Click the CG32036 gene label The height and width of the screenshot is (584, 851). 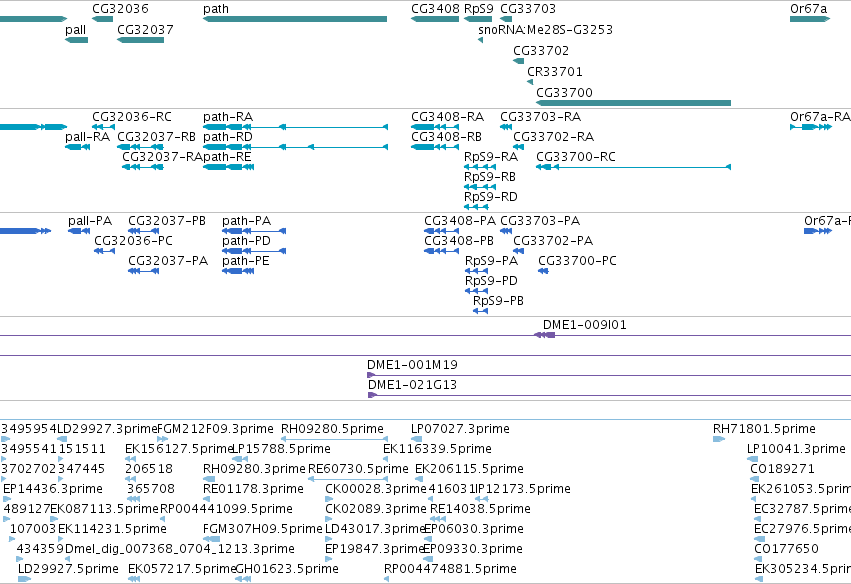pos(120,9)
